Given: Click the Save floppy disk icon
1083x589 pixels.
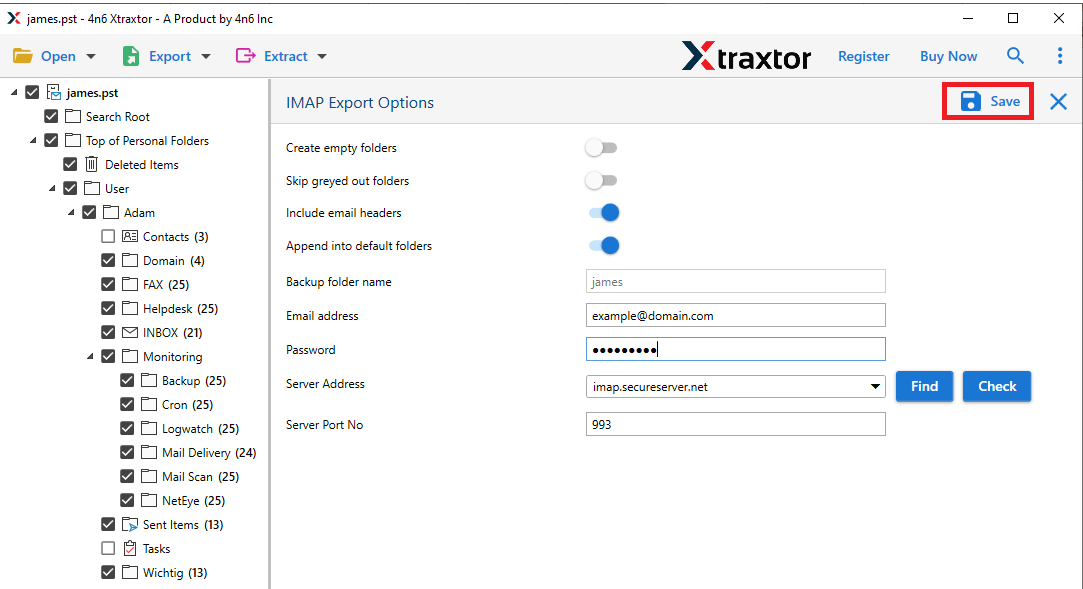Looking at the screenshot, I should click(970, 101).
